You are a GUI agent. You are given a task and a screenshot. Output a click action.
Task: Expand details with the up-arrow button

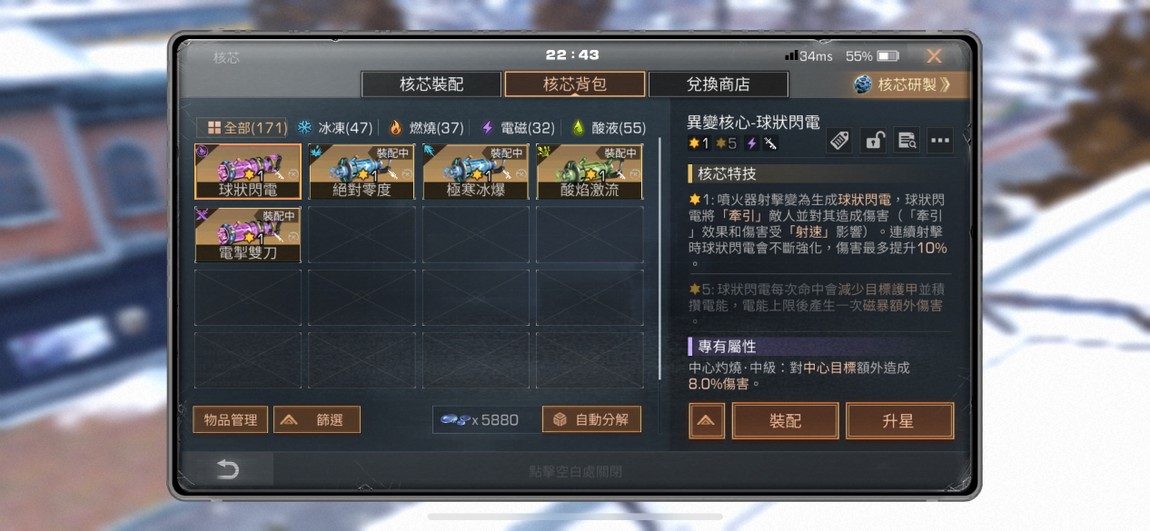(x=707, y=421)
